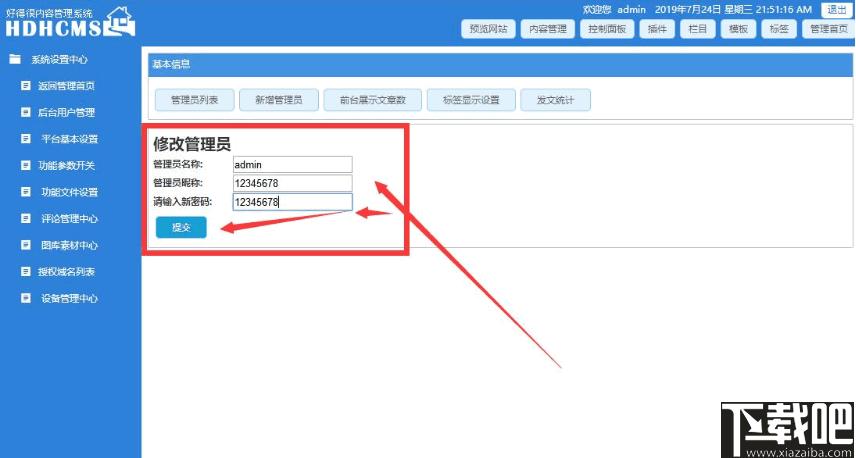The image size is (856, 458).
Task: Click the 退出 logout button
Action: pyautogui.click(x=836, y=9)
